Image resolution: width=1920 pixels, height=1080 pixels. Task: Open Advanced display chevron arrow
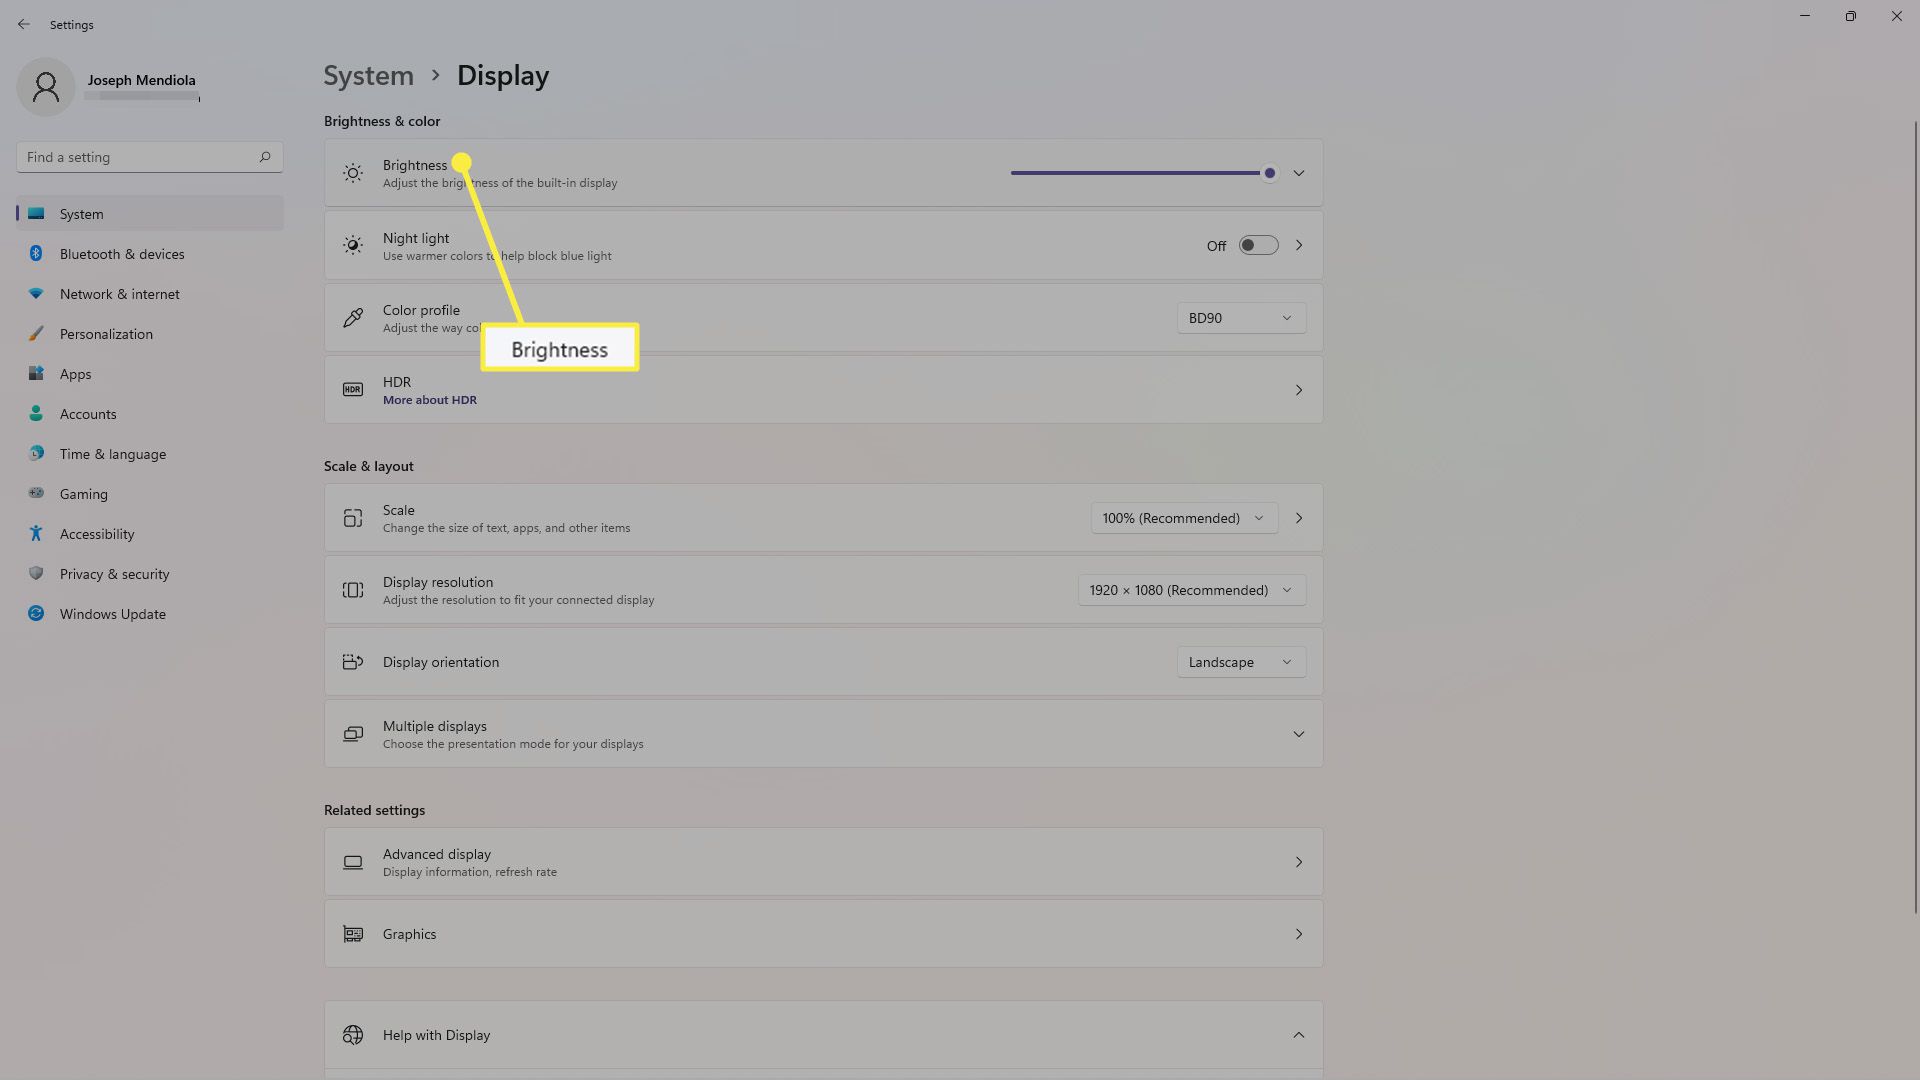coord(1299,862)
